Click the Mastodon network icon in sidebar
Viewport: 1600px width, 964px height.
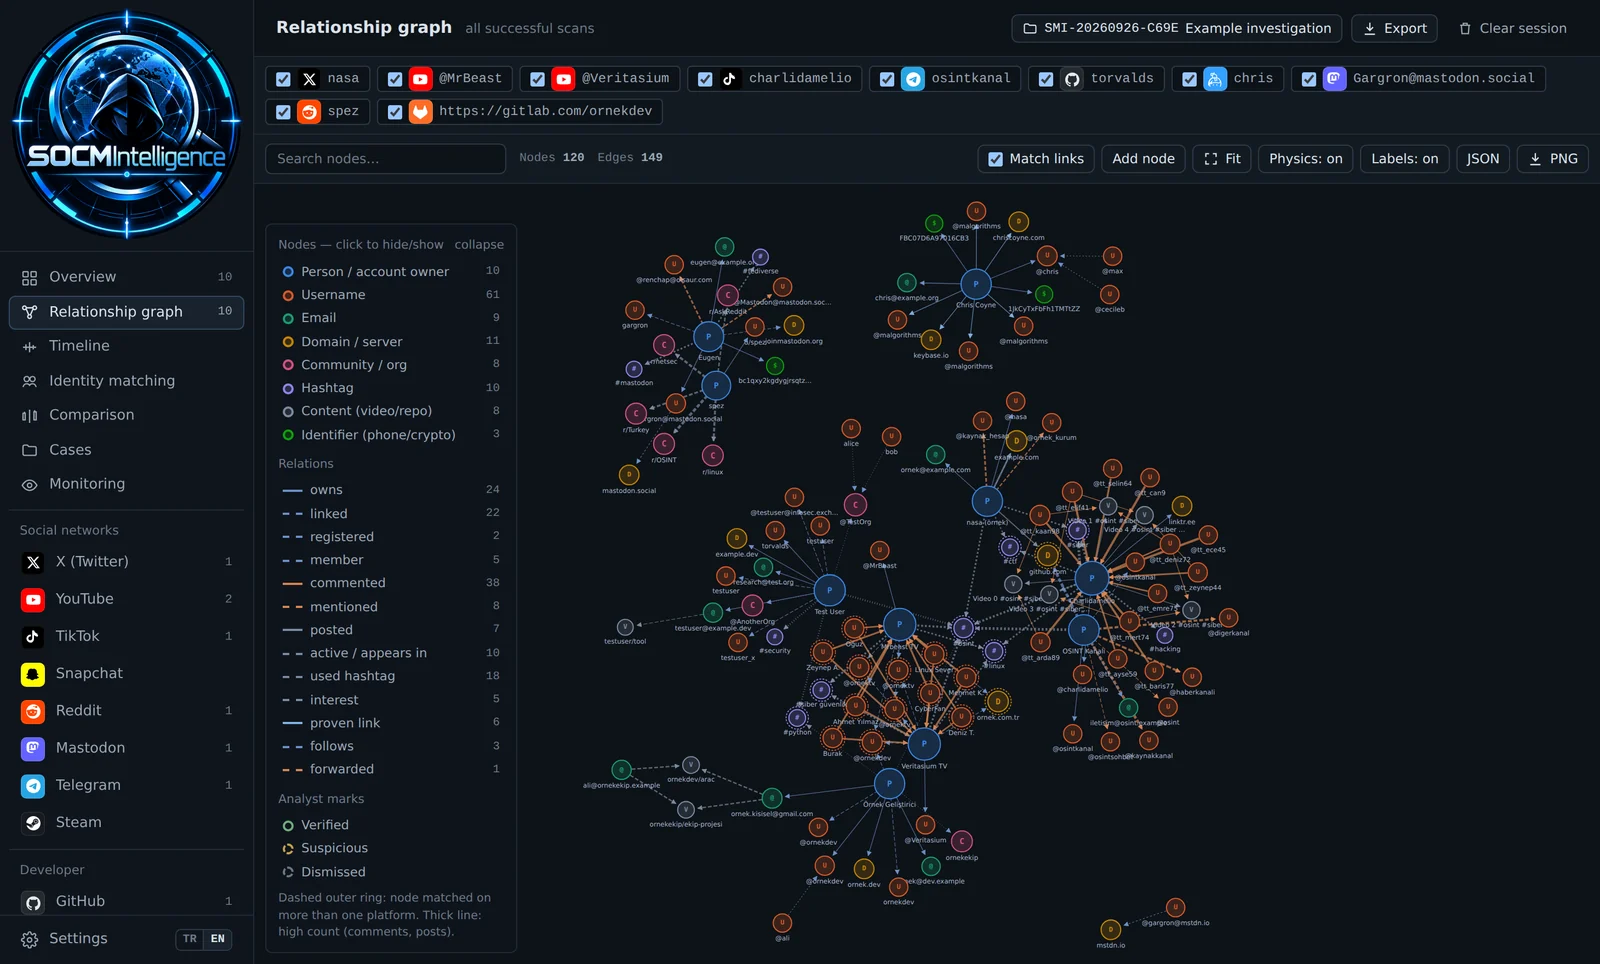[33, 748]
